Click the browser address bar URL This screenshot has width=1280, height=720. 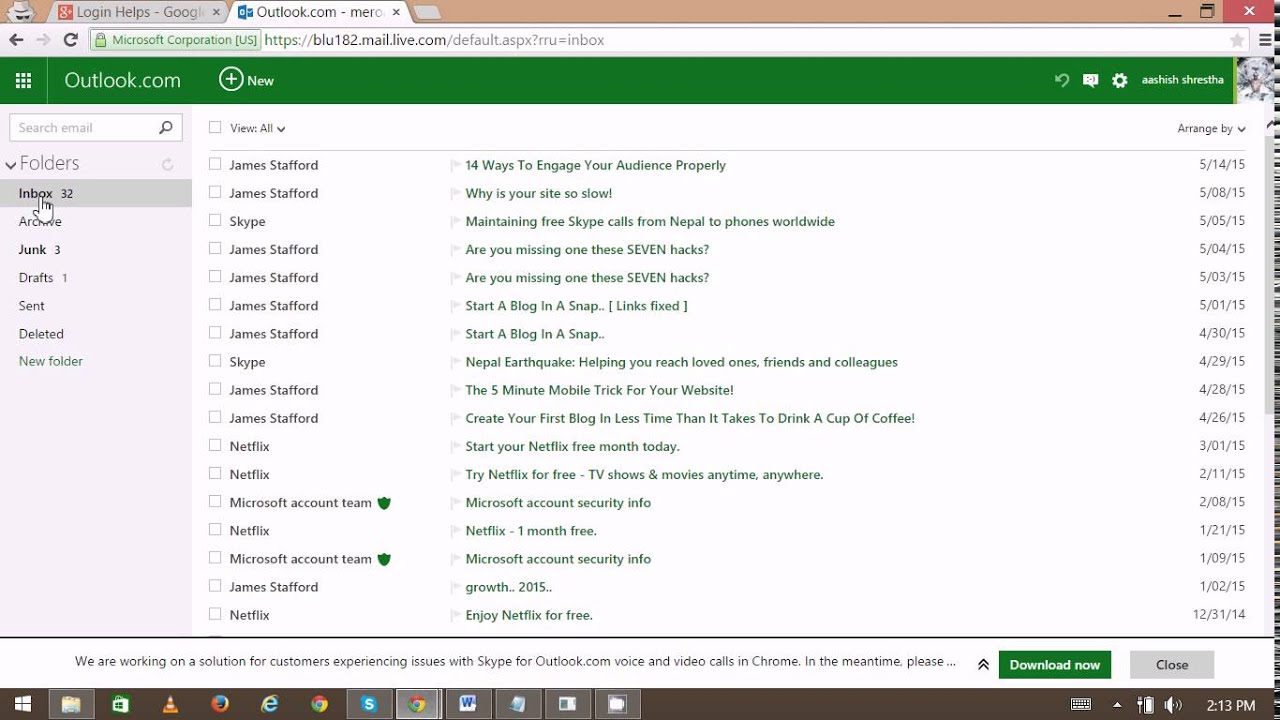click(434, 40)
